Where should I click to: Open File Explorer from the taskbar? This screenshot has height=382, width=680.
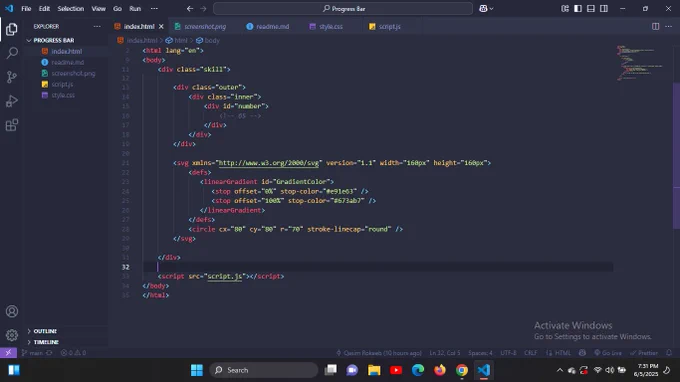[x=374, y=370]
